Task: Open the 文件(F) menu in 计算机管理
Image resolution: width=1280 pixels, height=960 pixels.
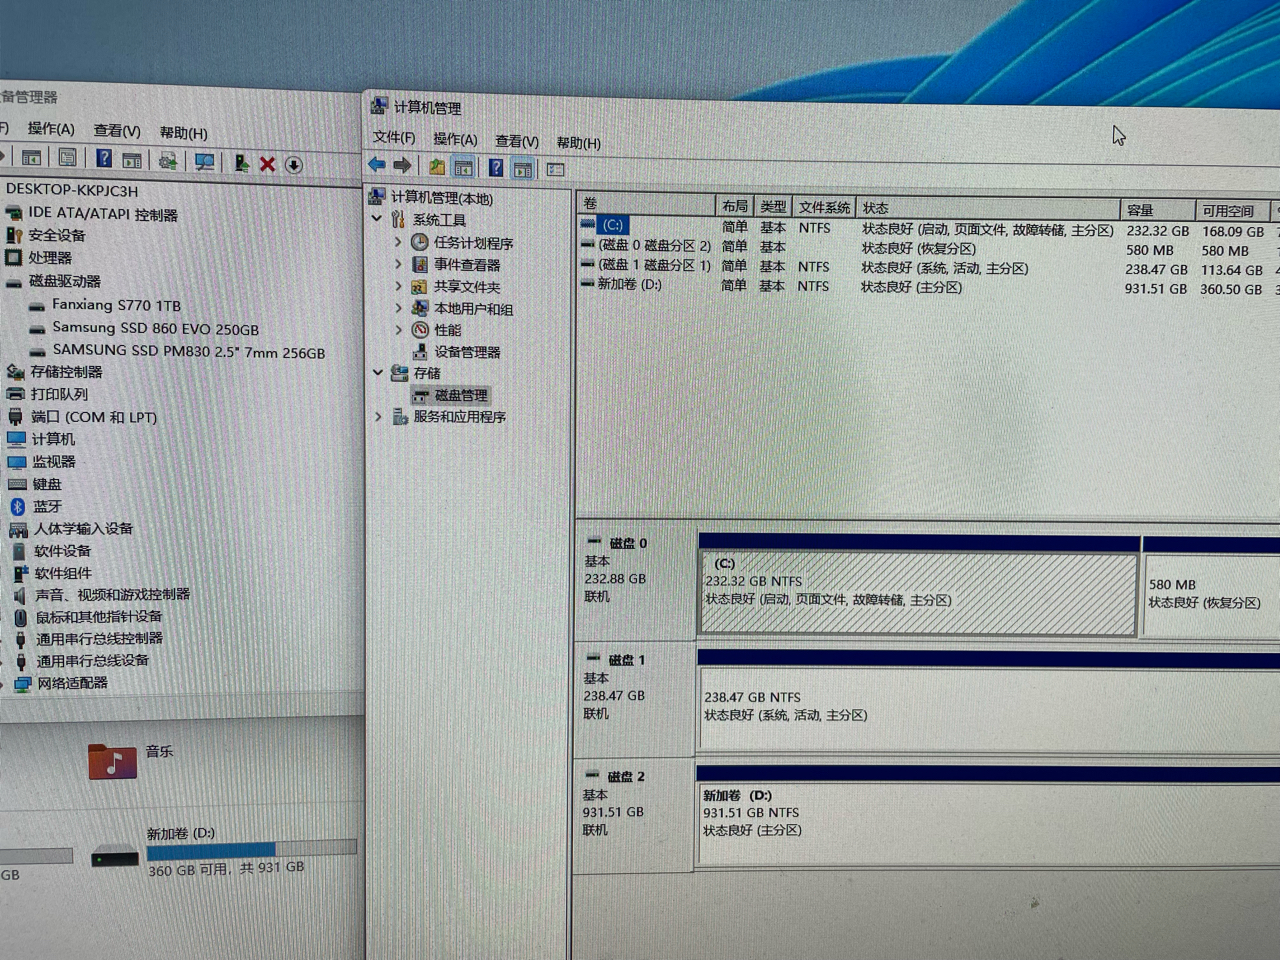Action: coord(393,137)
